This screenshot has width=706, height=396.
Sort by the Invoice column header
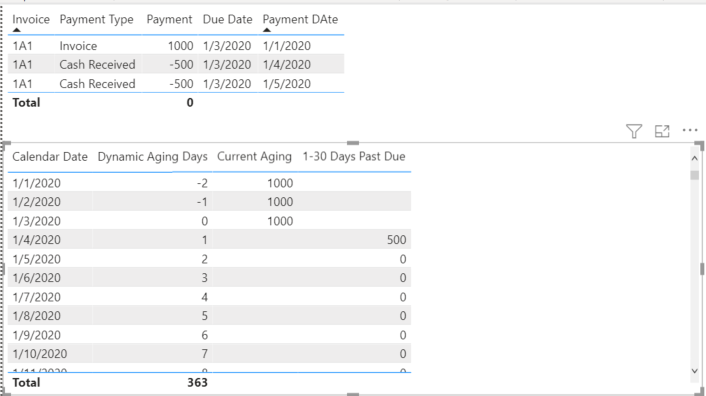31,19
